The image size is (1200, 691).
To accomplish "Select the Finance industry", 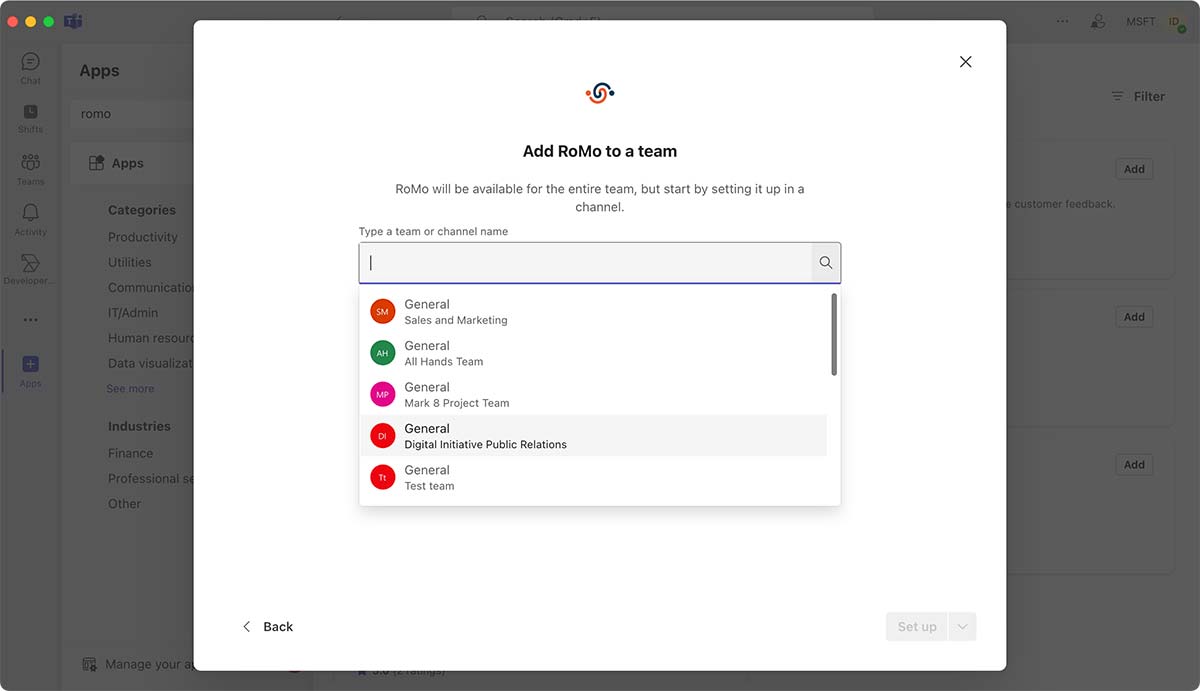I will coord(131,453).
